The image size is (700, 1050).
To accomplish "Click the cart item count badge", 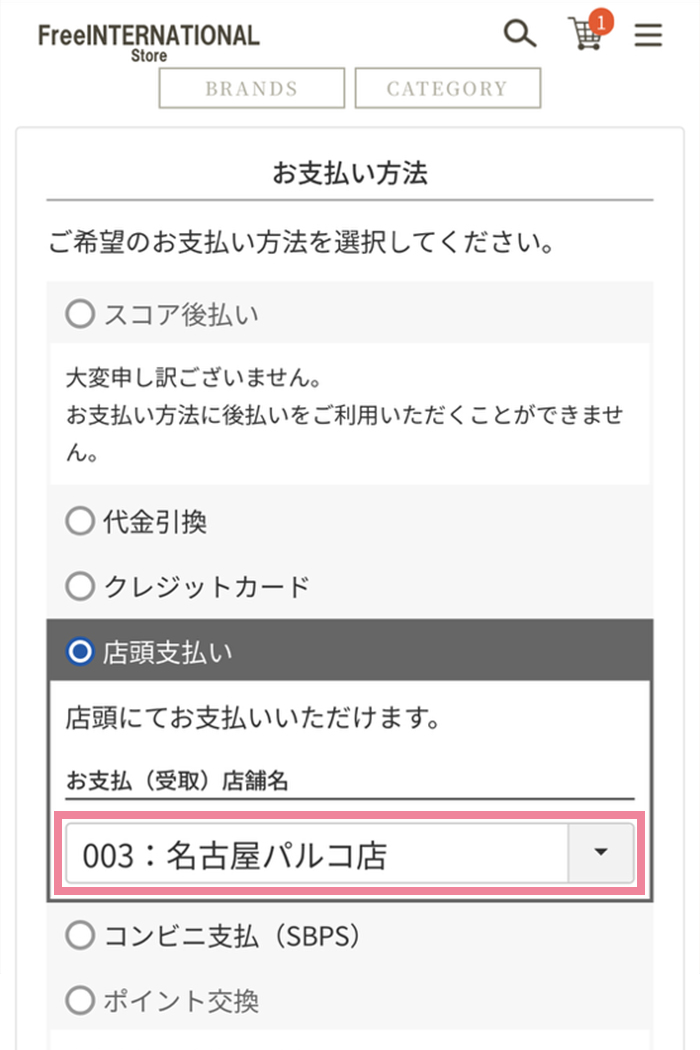I will click(x=601, y=20).
